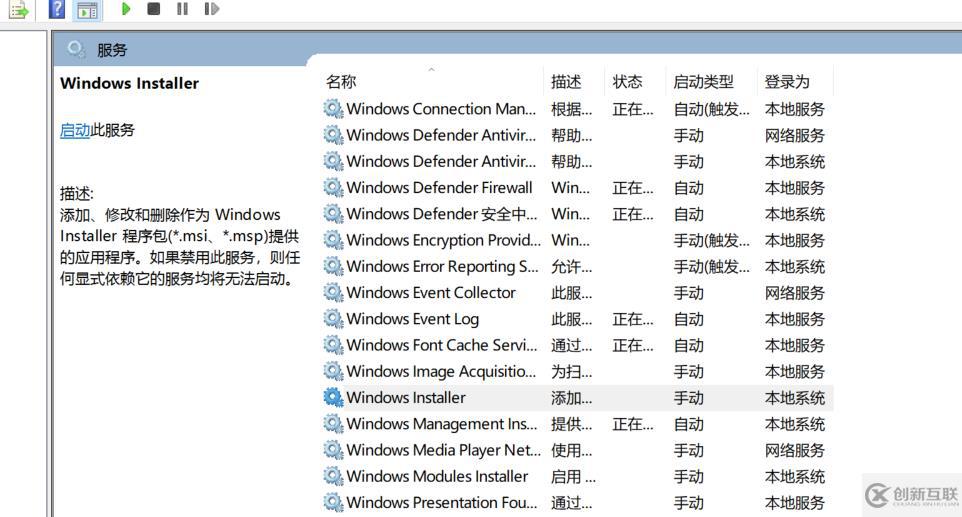Click the Stop Service square toolbar icon
This screenshot has height=517, width=962.
154,9
